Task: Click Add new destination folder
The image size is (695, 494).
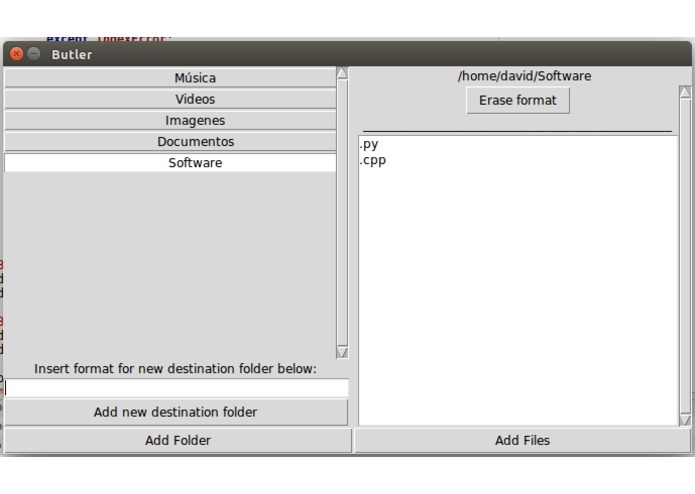Action: 176,412
